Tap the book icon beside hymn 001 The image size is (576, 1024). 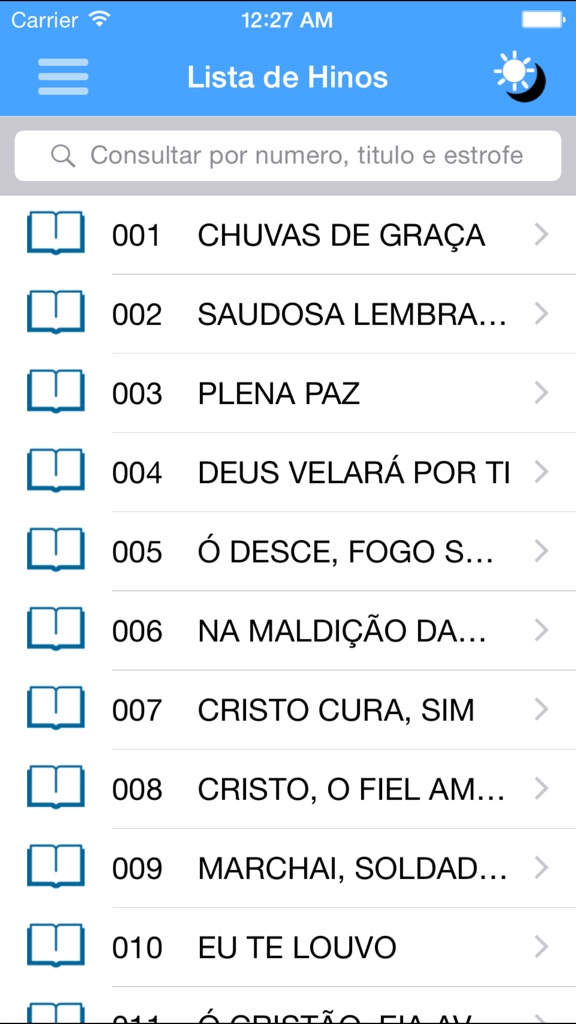pos(55,234)
